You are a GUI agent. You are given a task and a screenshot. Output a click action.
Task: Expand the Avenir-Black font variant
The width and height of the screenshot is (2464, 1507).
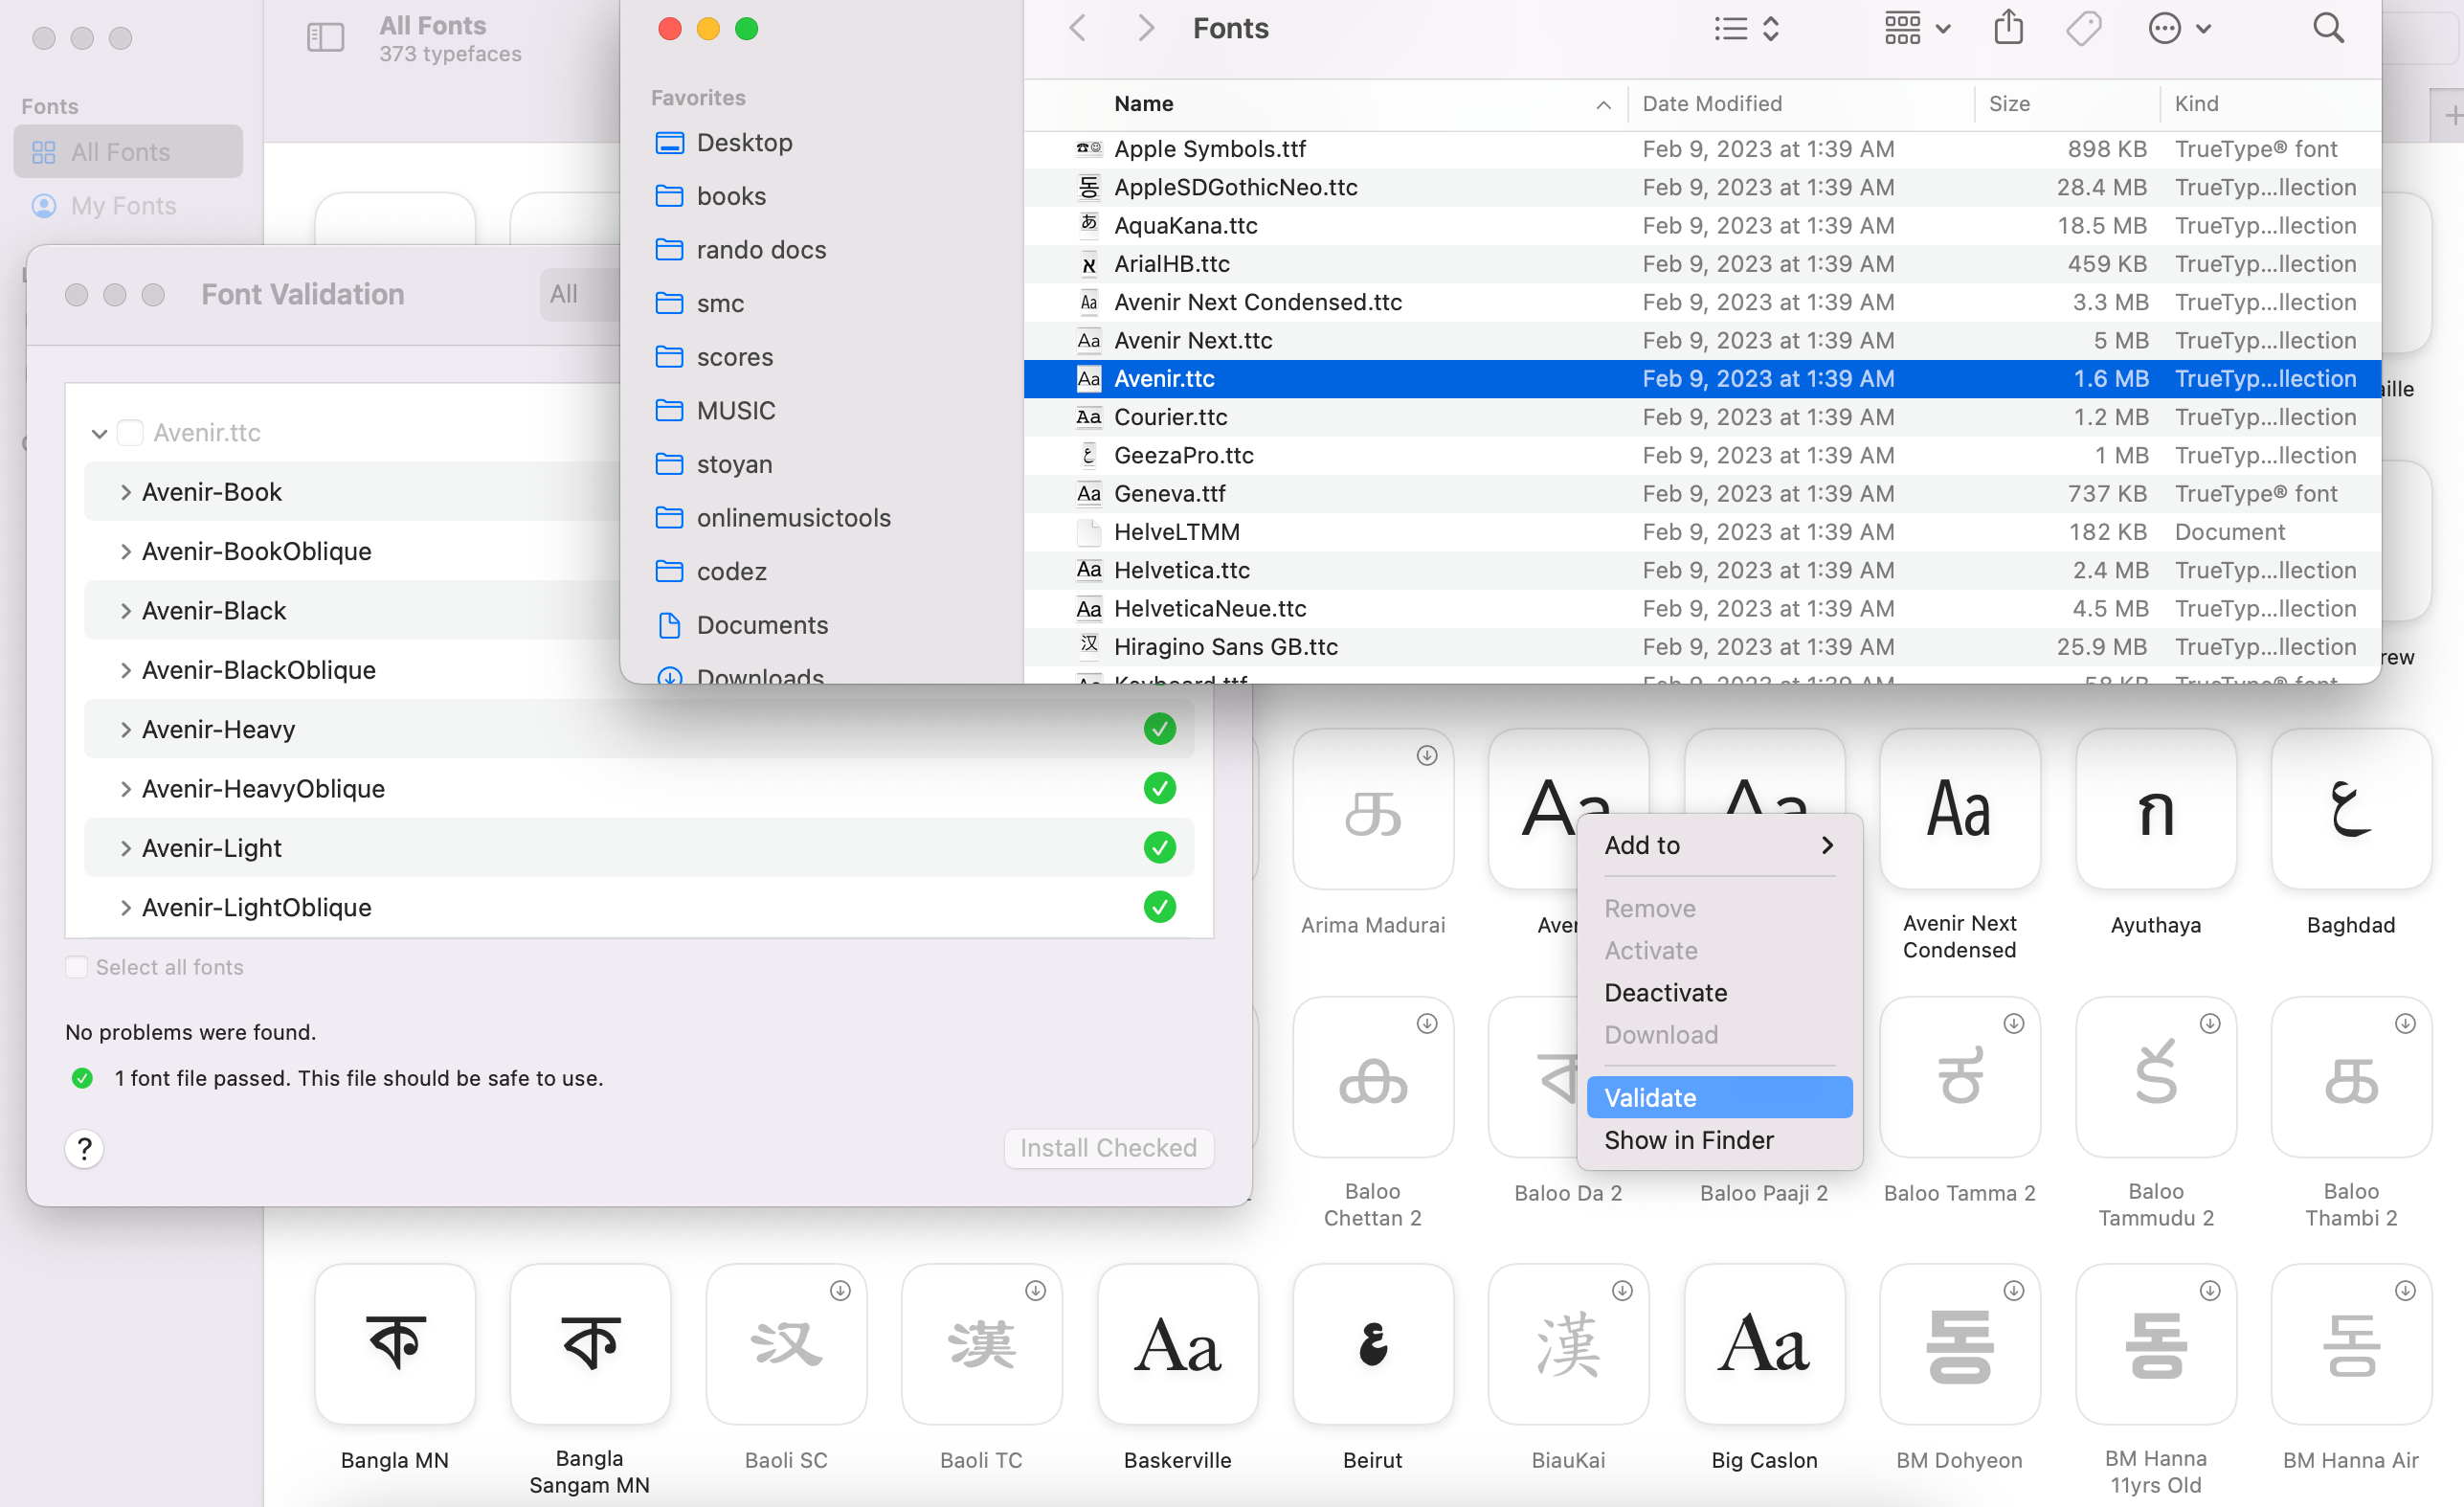pos(125,609)
